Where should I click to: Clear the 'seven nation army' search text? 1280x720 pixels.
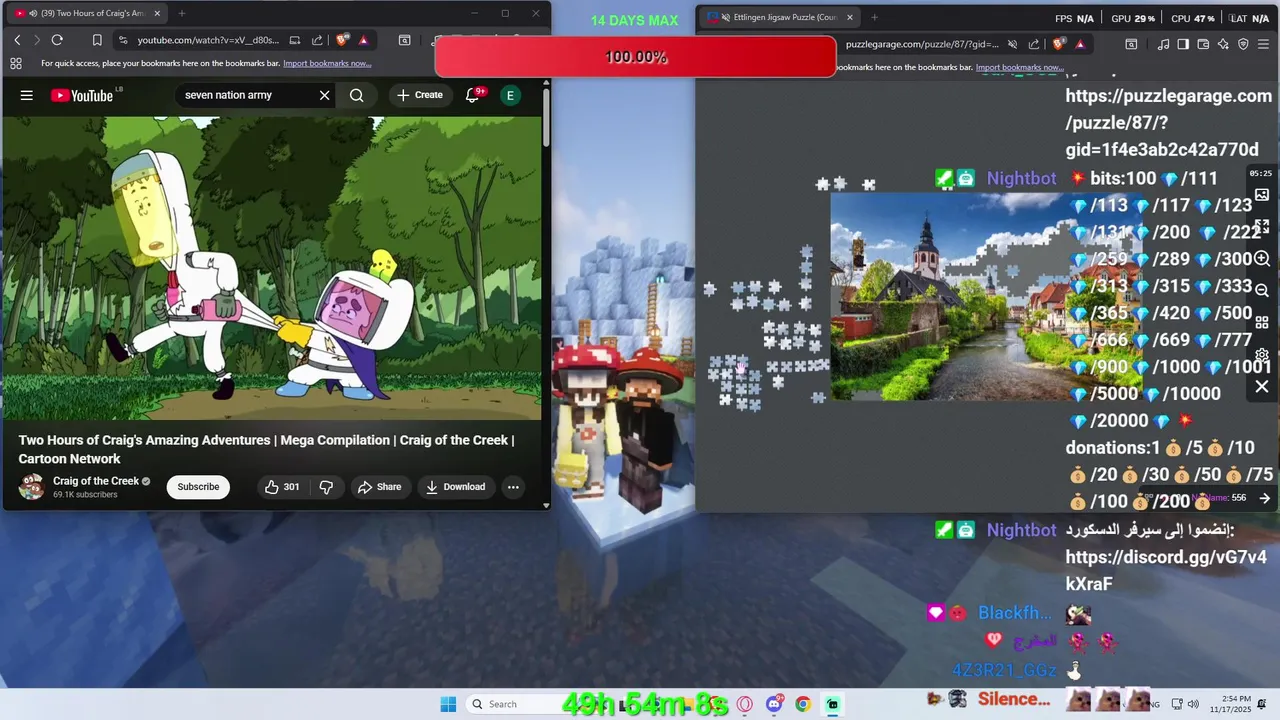pyautogui.click(x=324, y=95)
